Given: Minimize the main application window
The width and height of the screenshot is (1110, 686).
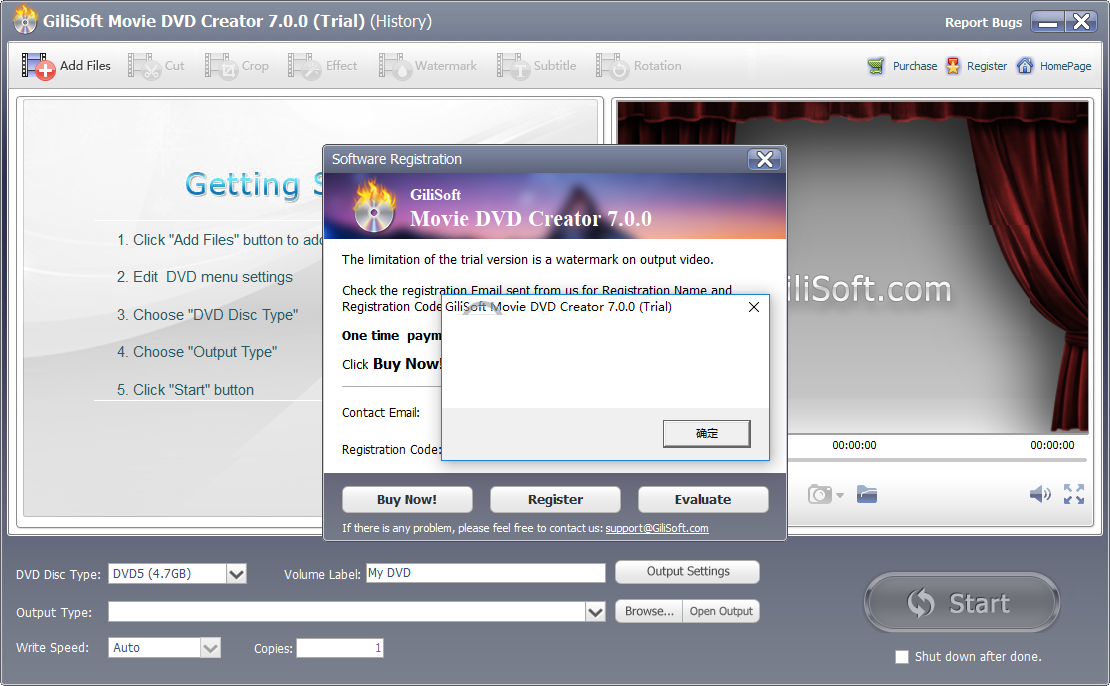Looking at the screenshot, I should point(1048,22).
